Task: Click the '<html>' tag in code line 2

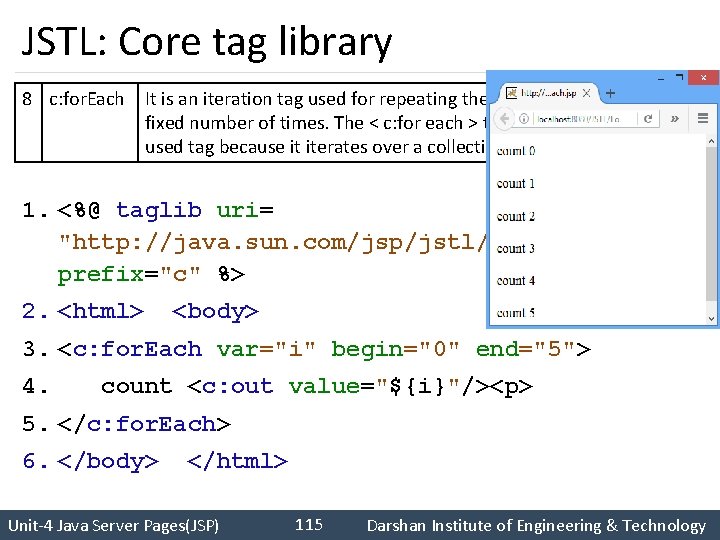Action: (100, 311)
